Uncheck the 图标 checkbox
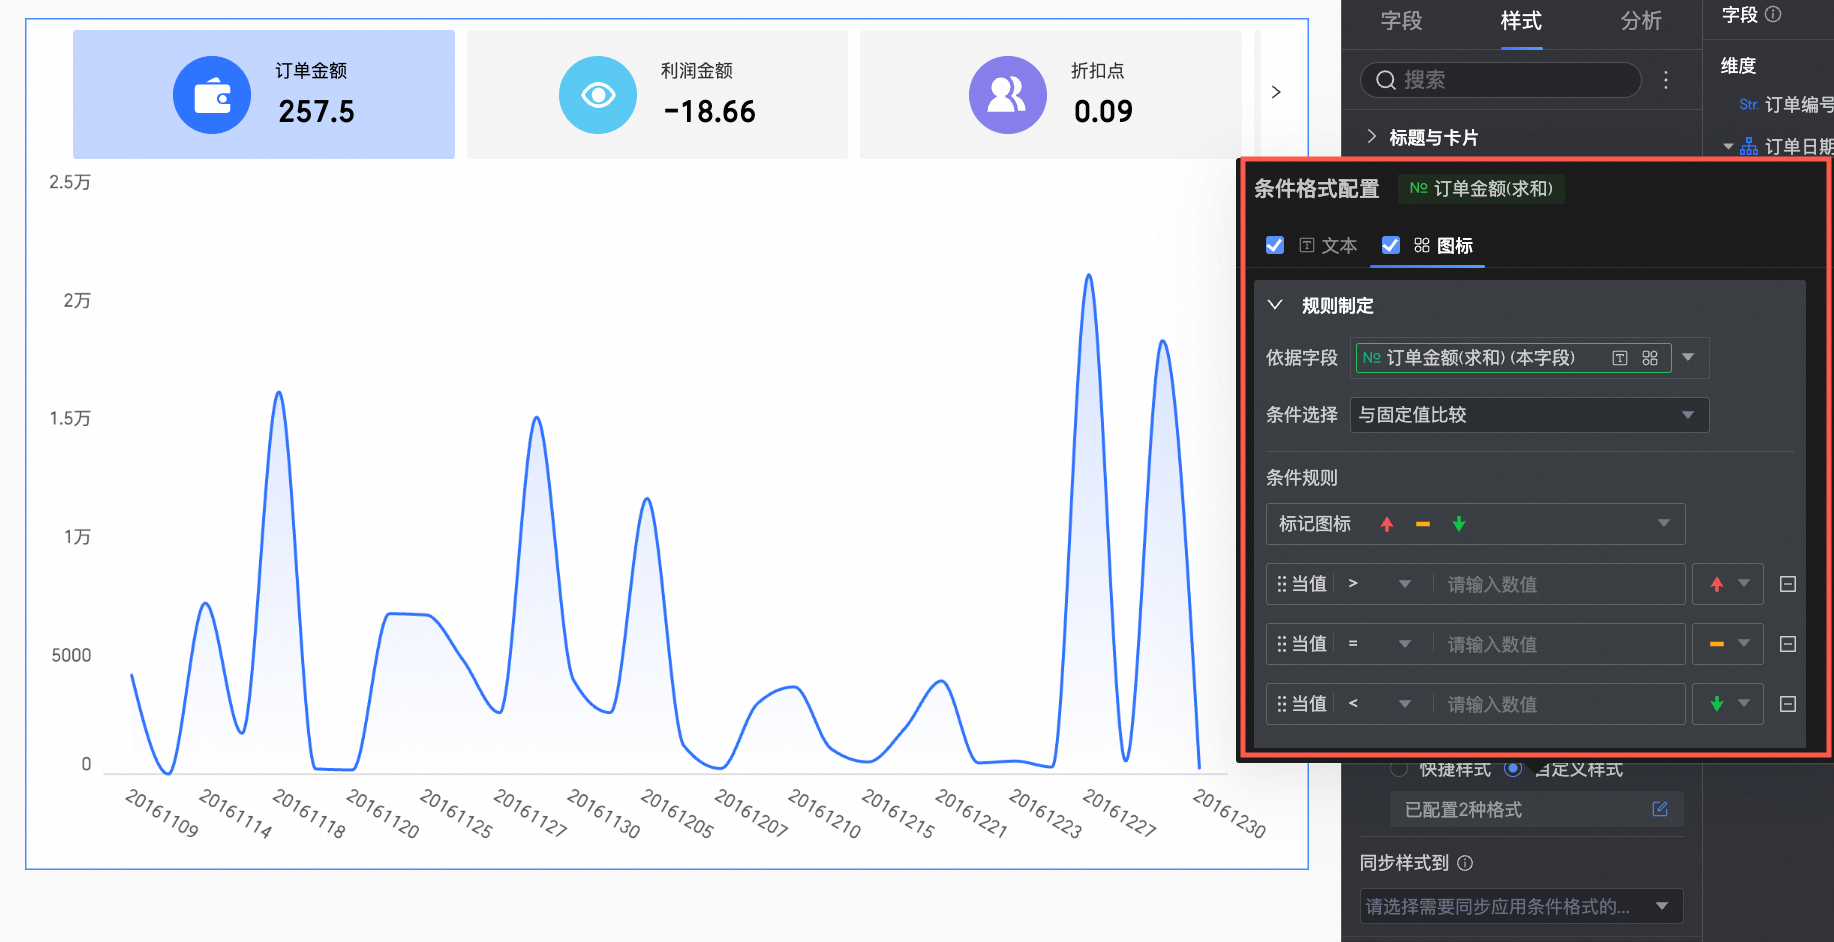Screen dimensions: 1834x942 1391,245
